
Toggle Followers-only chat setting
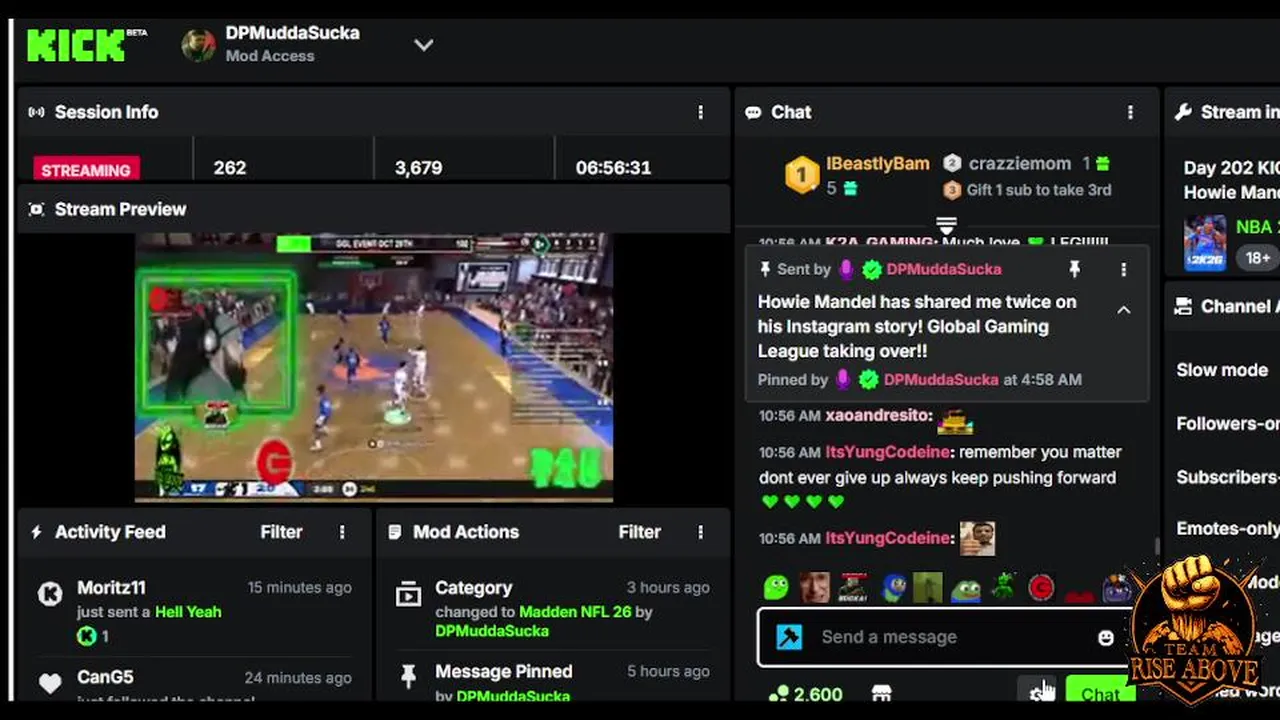(x=1227, y=424)
